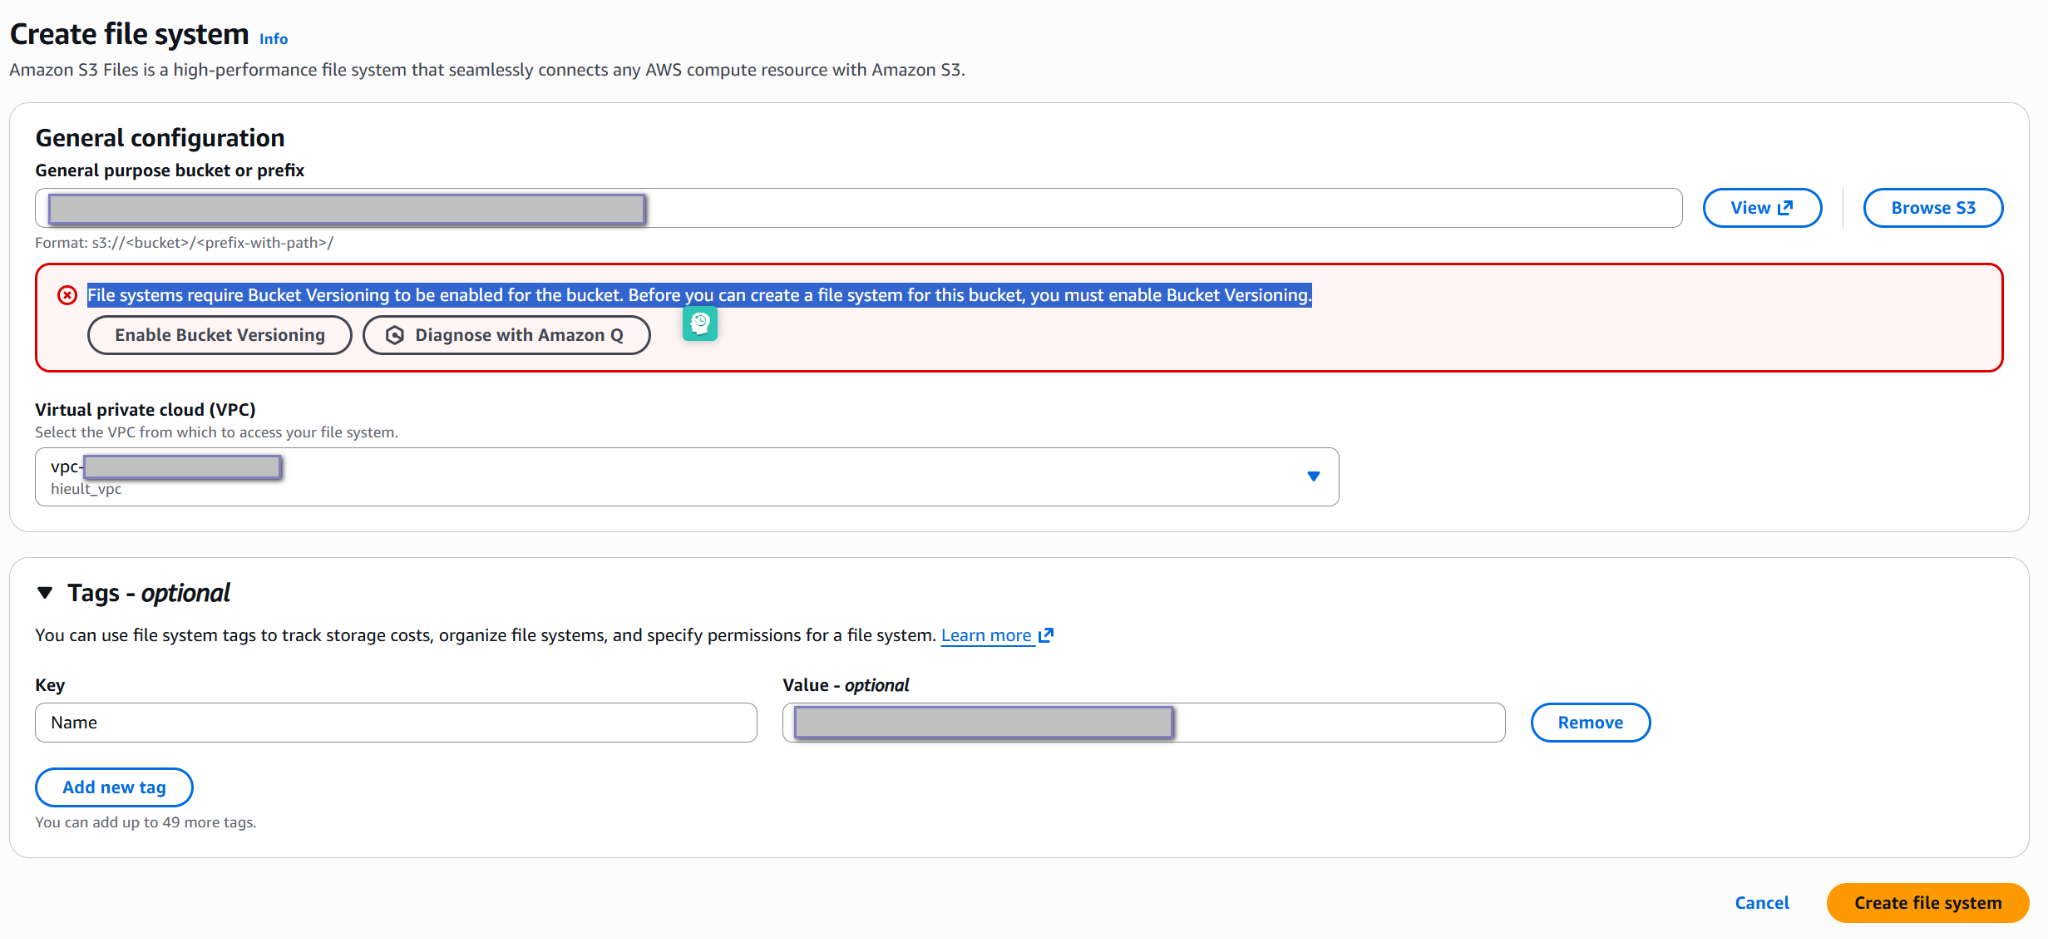
Task: Cancel the file system creation
Action: pos(1762,903)
